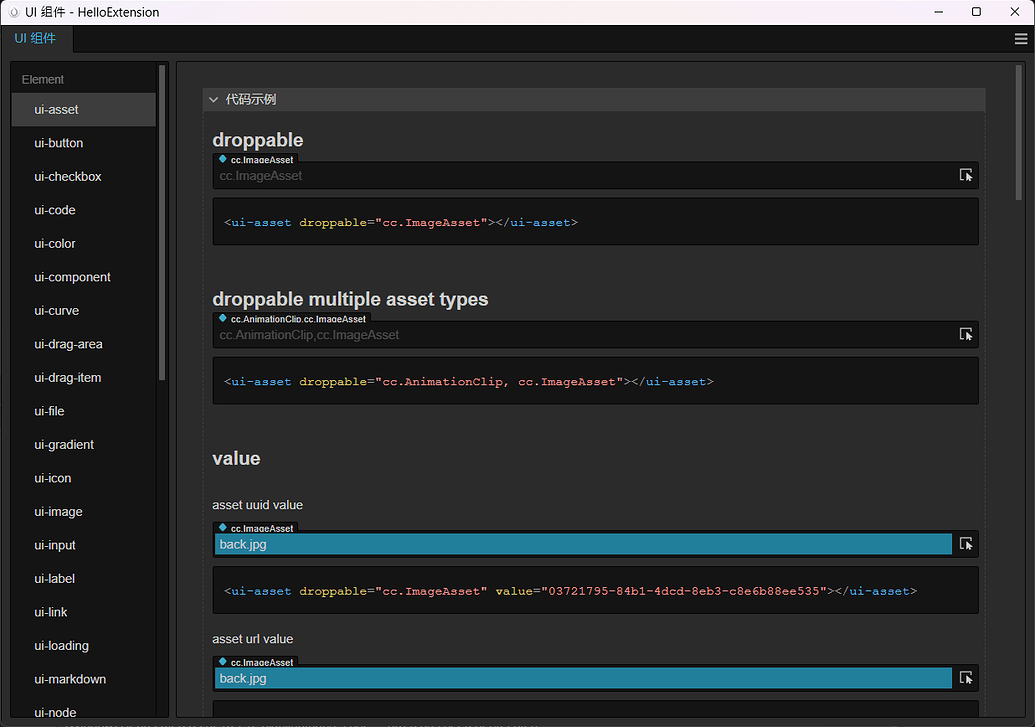
Task: Click the main content panel vertical scrollbar
Action: (1018, 130)
